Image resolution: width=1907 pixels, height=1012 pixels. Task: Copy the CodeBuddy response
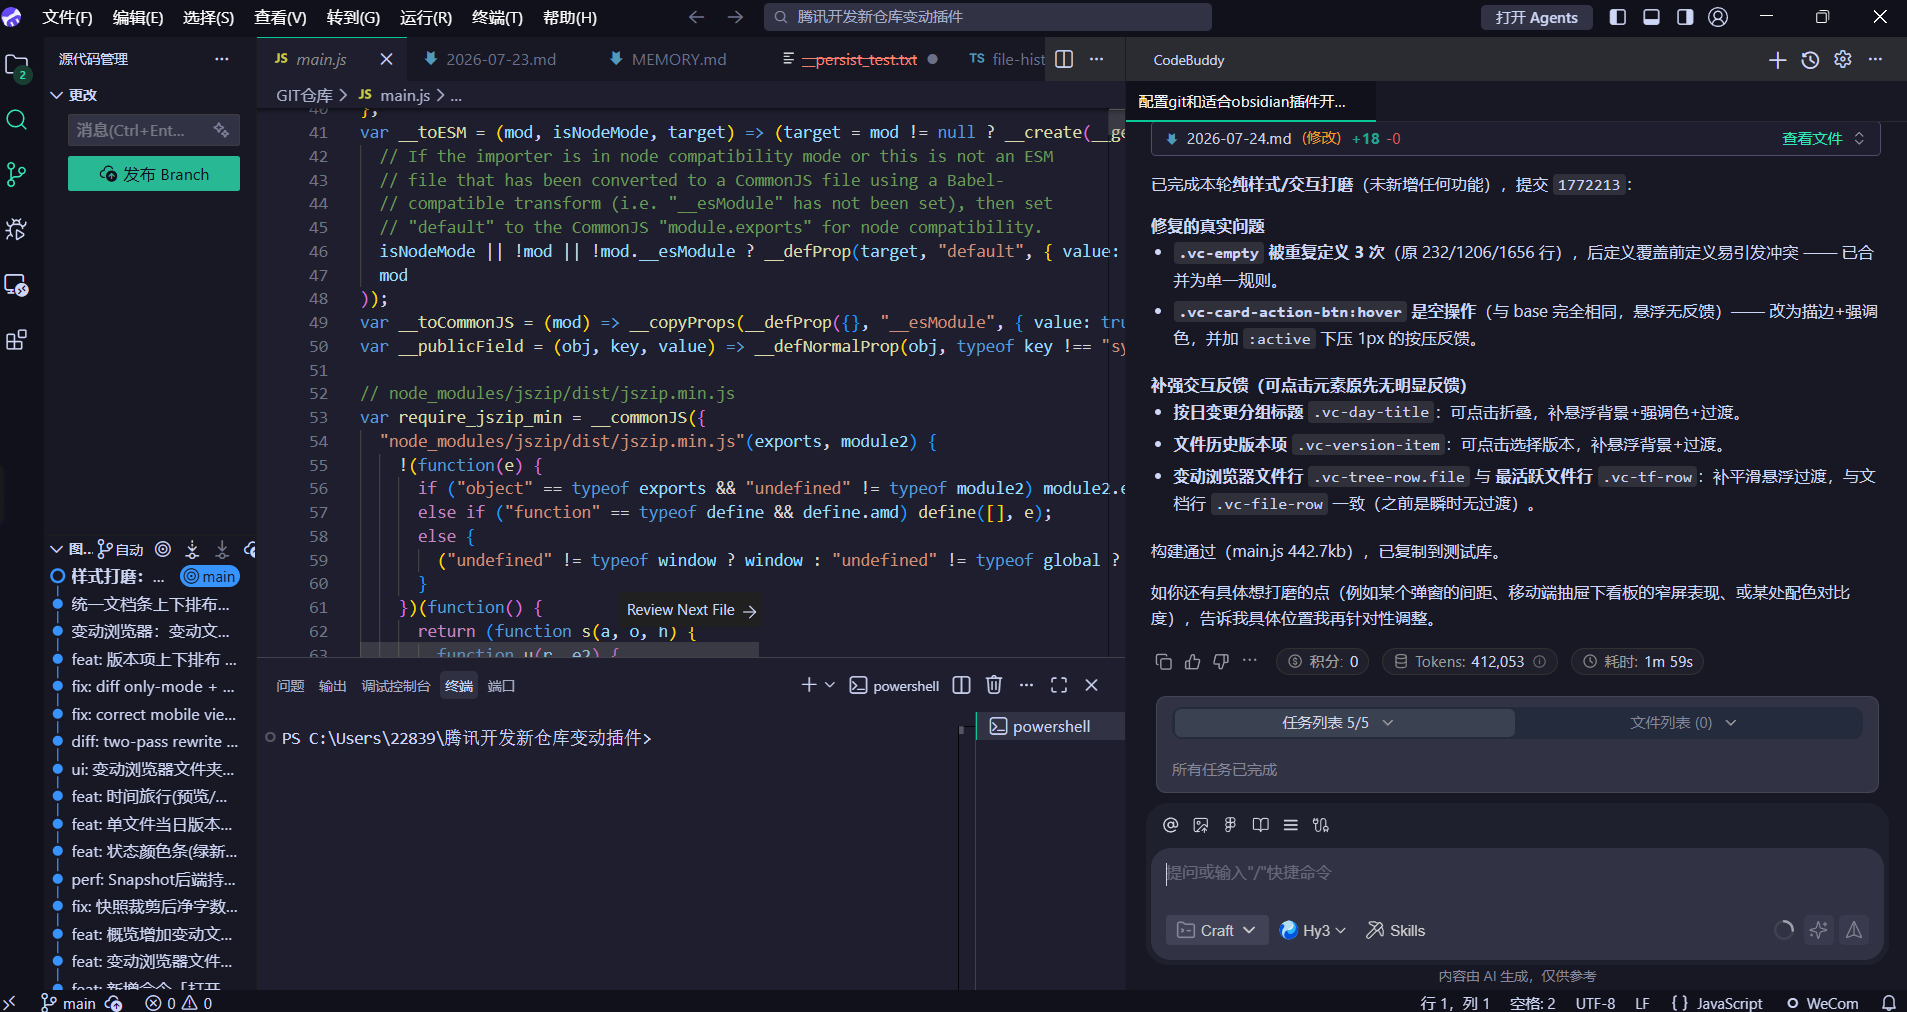1163,661
